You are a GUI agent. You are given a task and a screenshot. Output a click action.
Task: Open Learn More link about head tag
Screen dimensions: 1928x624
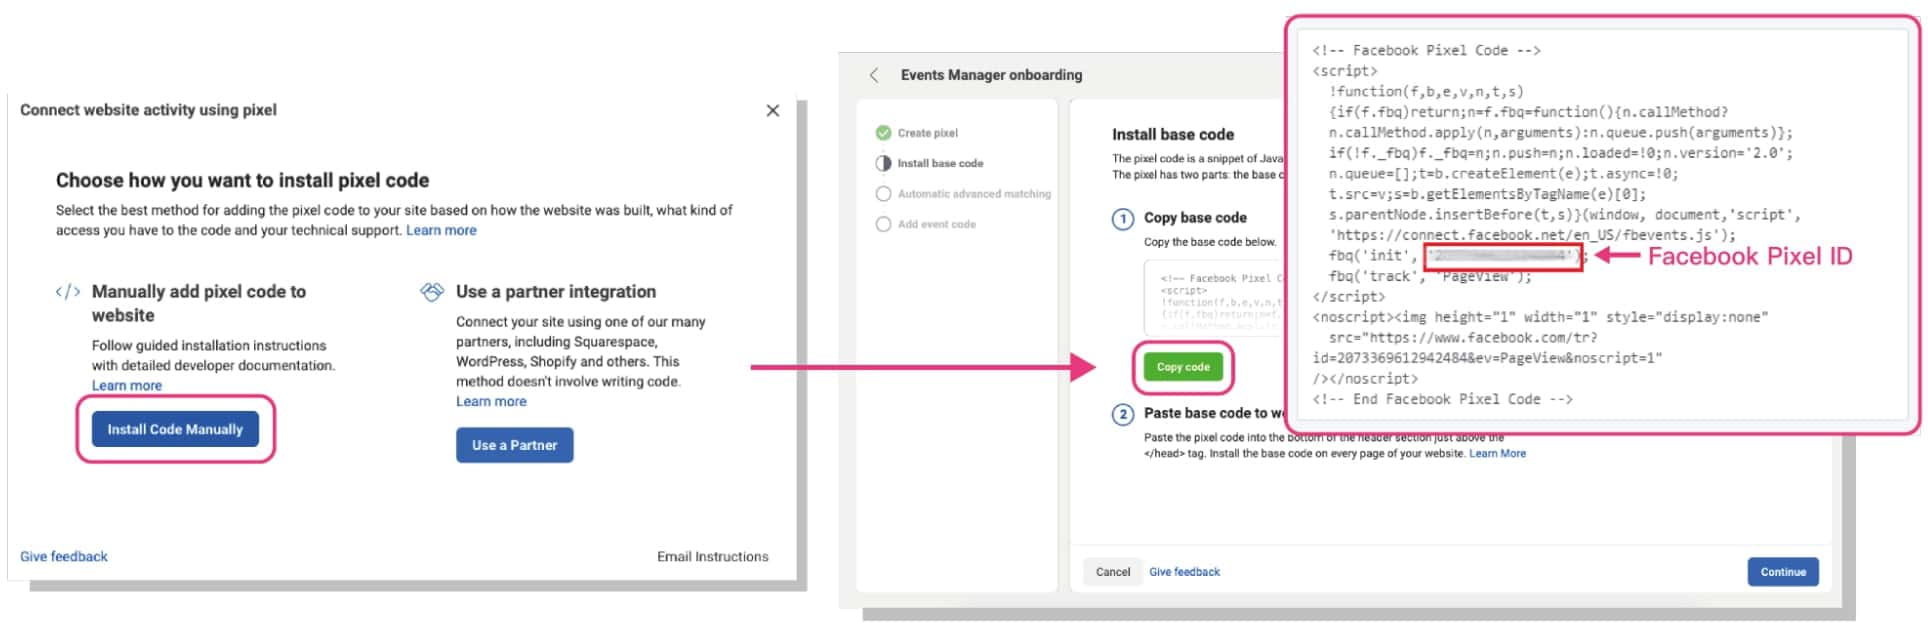coord(1497,453)
